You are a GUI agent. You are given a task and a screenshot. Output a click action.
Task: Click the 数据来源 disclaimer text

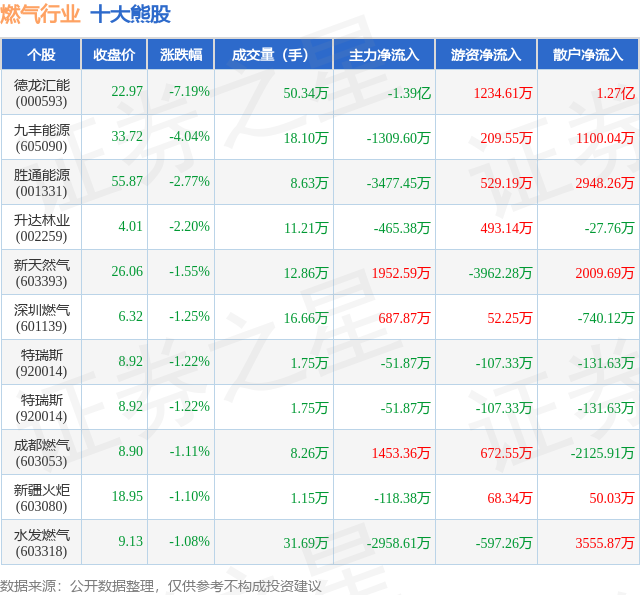[160, 586]
